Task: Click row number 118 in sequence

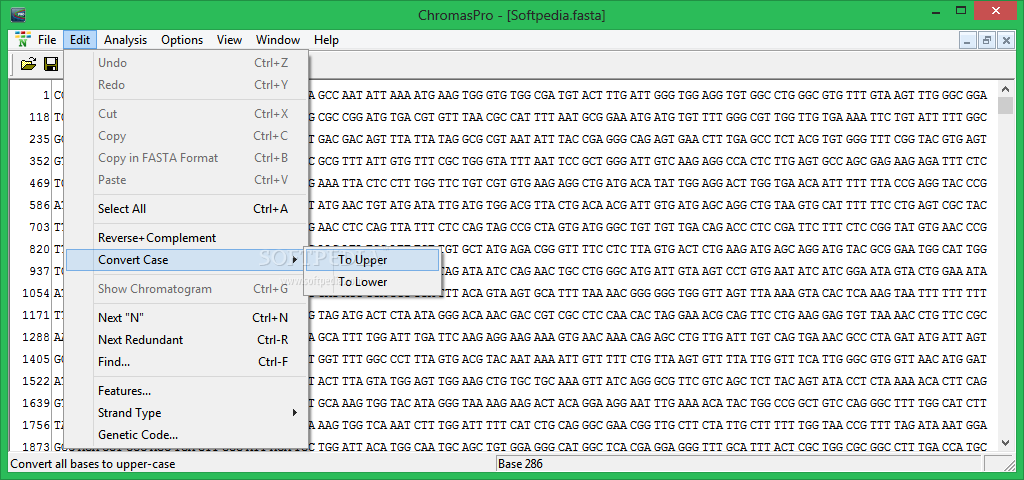Action: point(39,118)
